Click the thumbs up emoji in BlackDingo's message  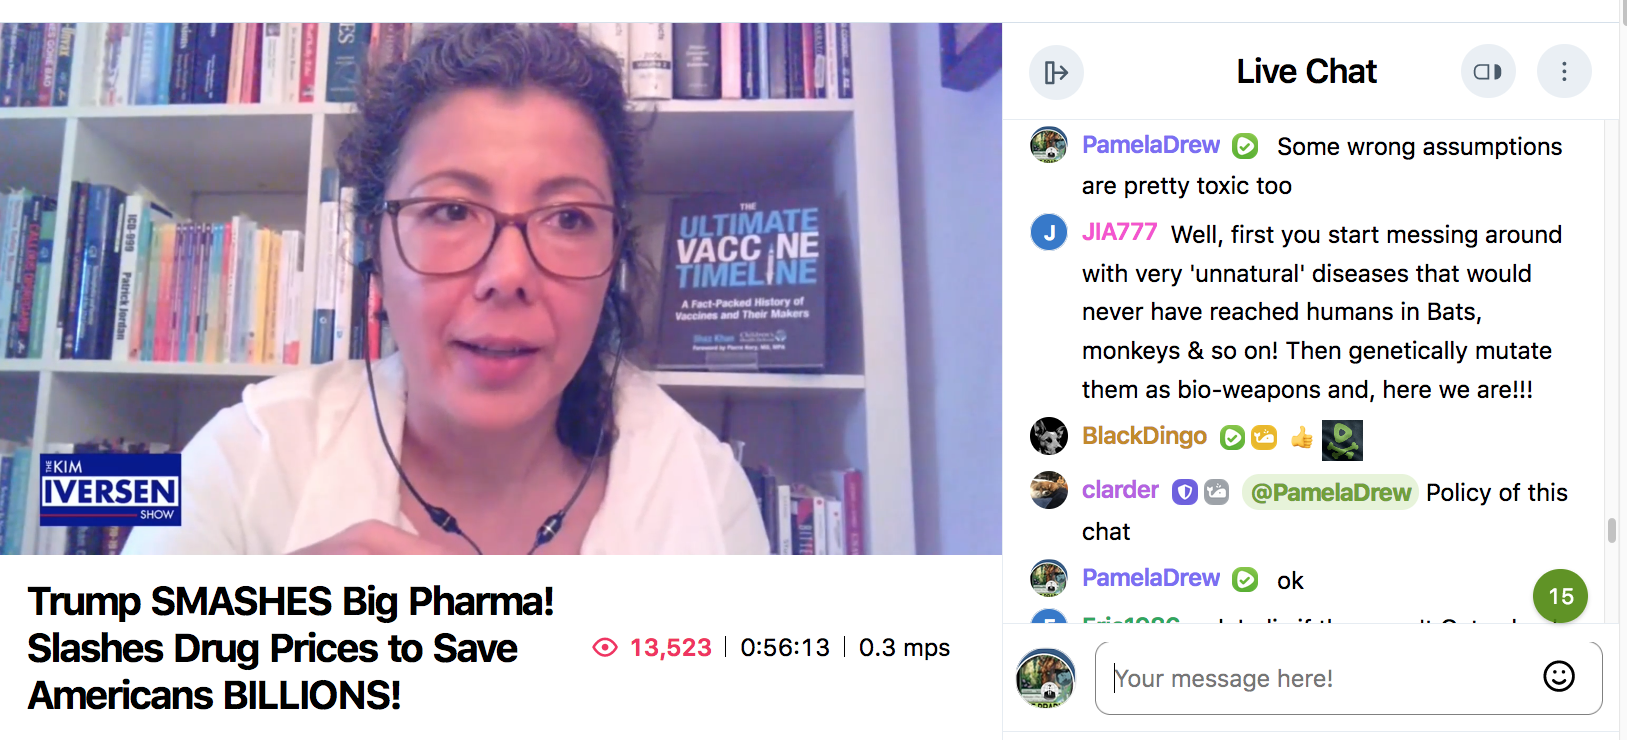point(1301,438)
